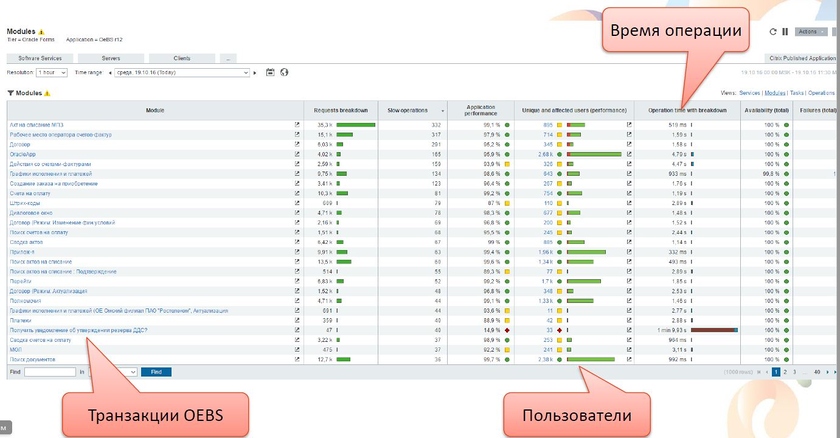Image resolution: width=840 pixels, height=438 pixels.
Task: Expand the Resolution dropdown
Action: click(51, 73)
